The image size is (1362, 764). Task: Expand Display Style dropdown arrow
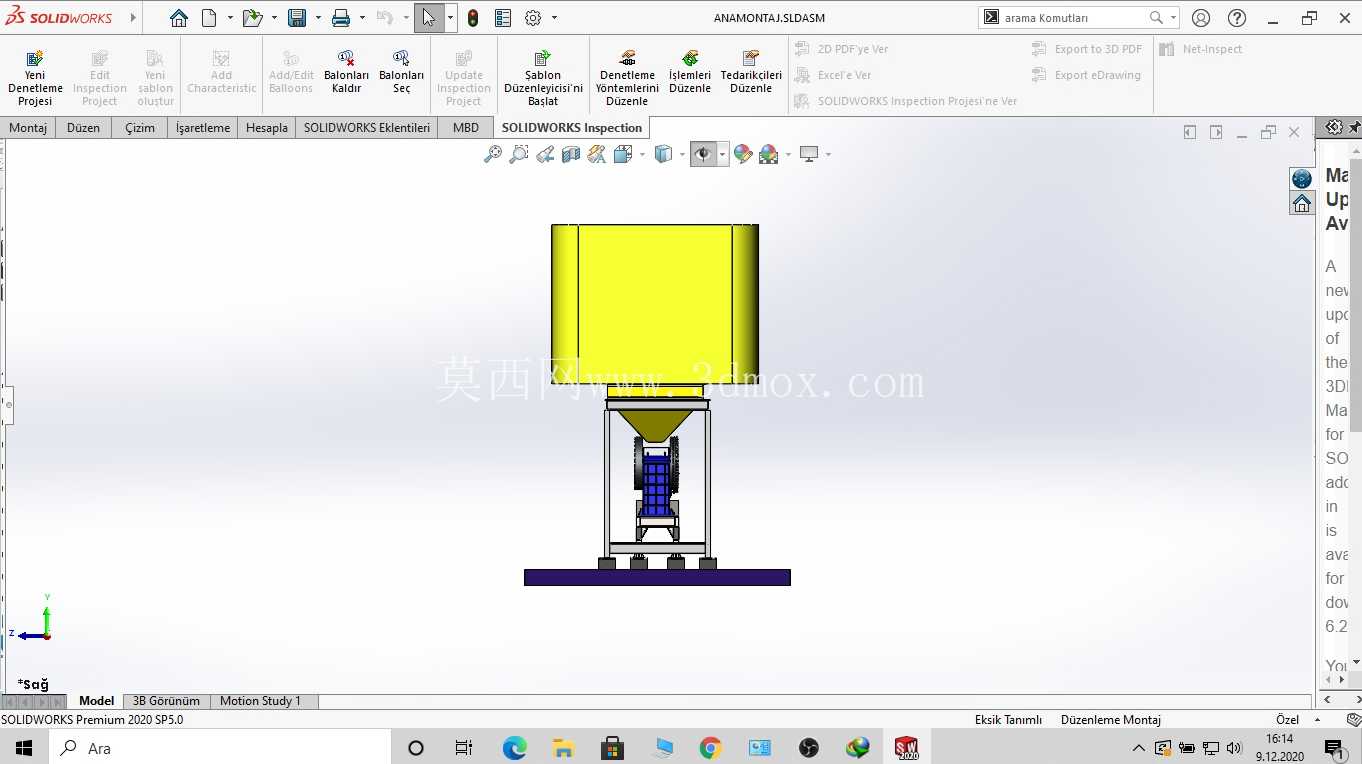point(682,154)
